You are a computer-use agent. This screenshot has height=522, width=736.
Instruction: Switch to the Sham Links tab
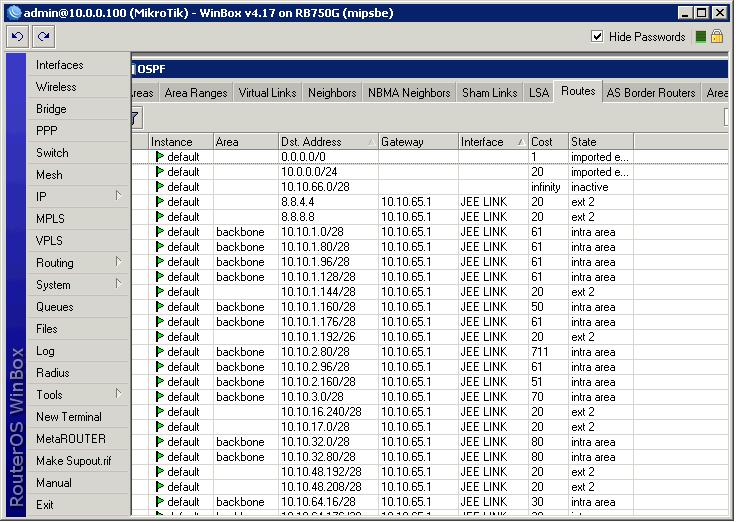(490, 93)
